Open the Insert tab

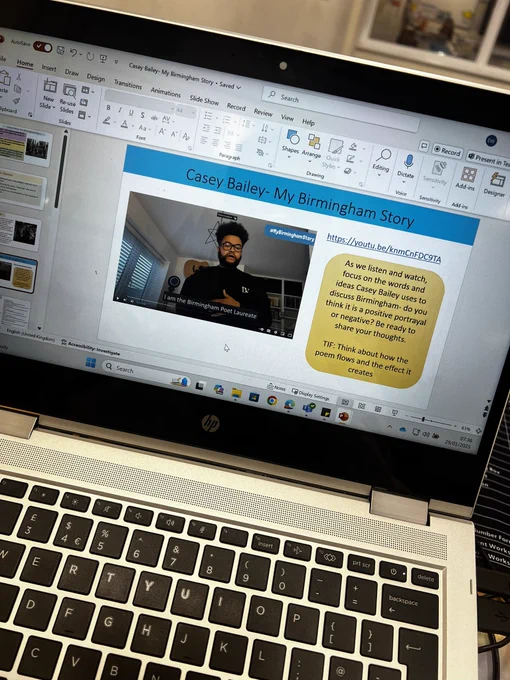coord(49,68)
